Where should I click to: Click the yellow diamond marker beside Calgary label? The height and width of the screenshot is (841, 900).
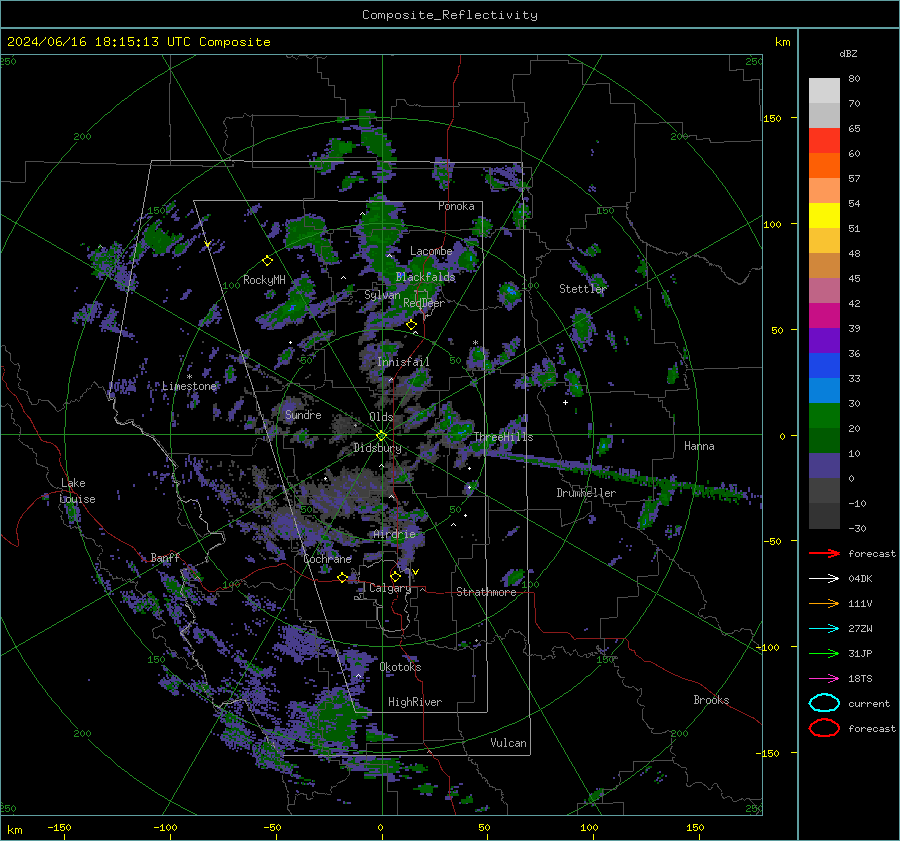(395, 576)
